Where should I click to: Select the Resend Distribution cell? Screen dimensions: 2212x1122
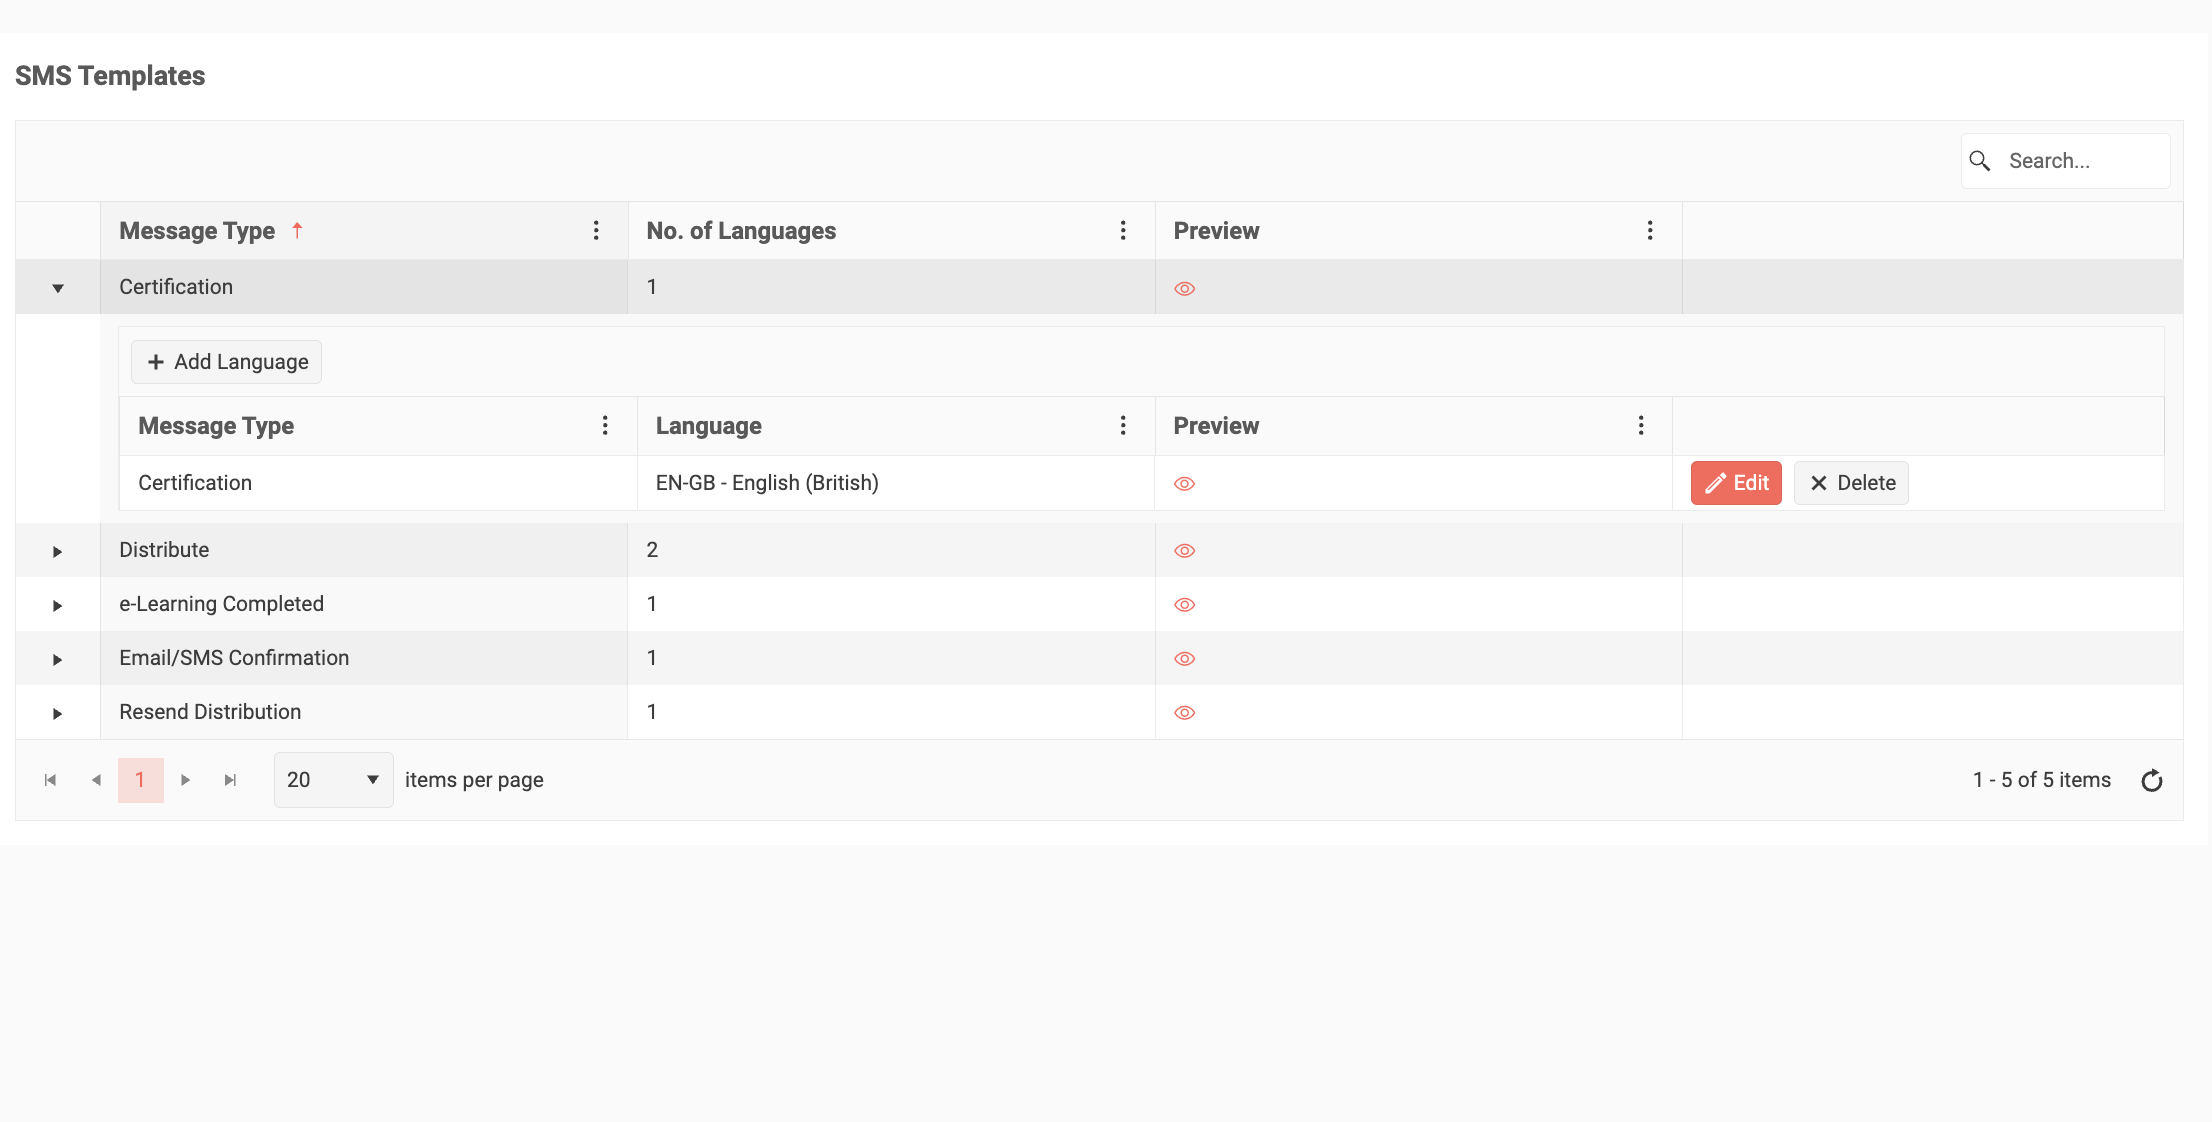tap(364, 712)
